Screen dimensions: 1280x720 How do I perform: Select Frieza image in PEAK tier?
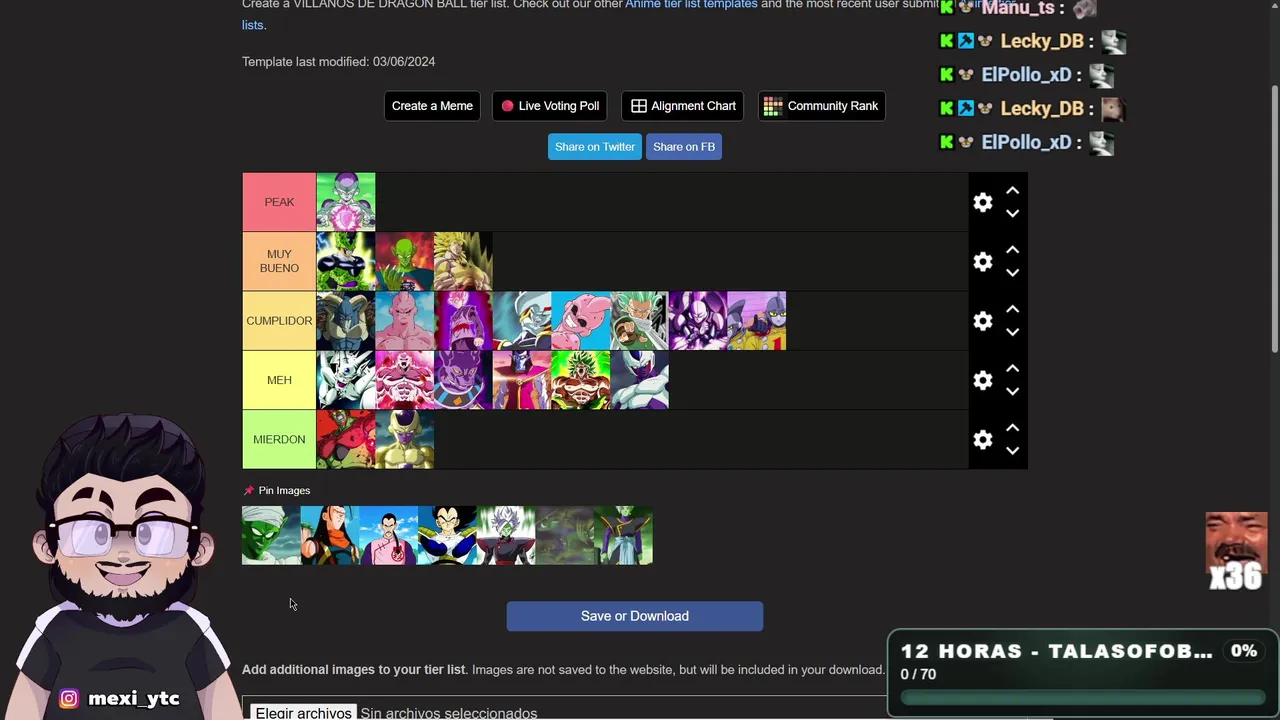tap(346, 202)
